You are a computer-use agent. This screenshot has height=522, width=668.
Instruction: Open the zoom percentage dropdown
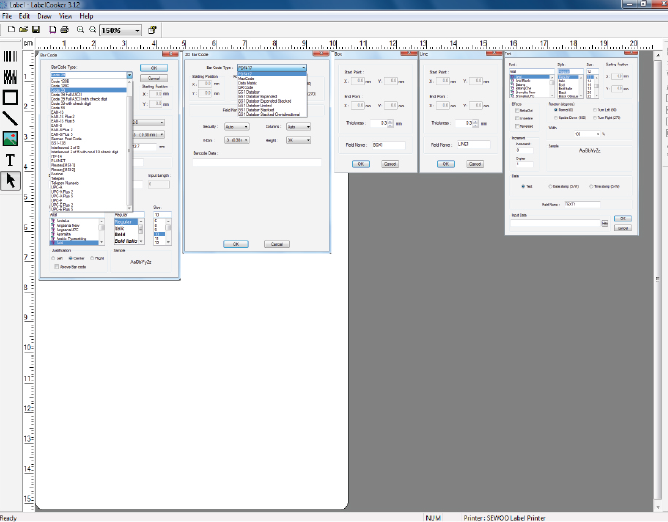pos(137,30)
